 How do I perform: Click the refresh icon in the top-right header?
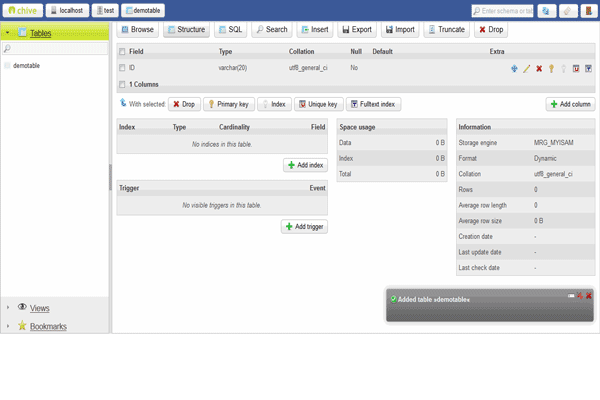(x=546, y=10)
